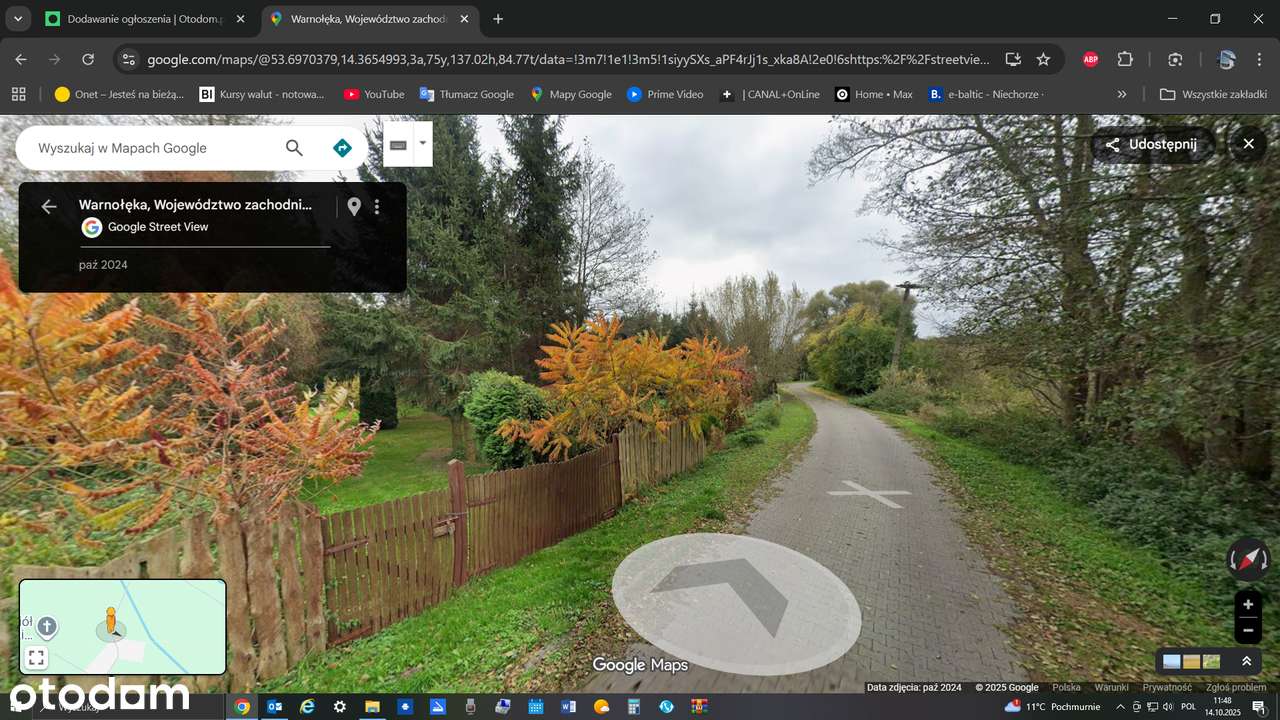This screenshot has width=1280, height=720.
Task: Open the Wszystkie zakładki folder
Action: click(x=1213, y=94)
